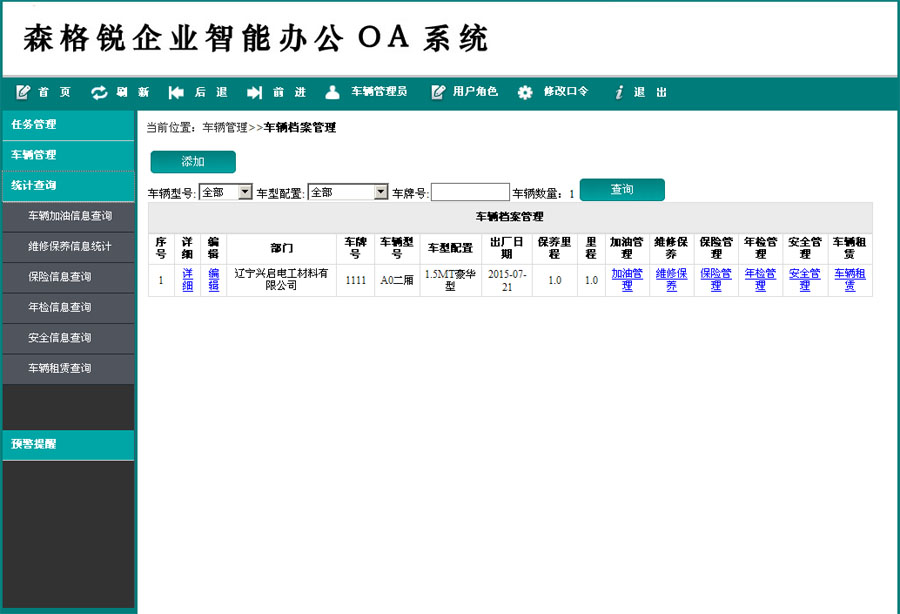Click the 用户角色 edit icon
Viewport: 900px width, 614px height.
pos(438,92)
